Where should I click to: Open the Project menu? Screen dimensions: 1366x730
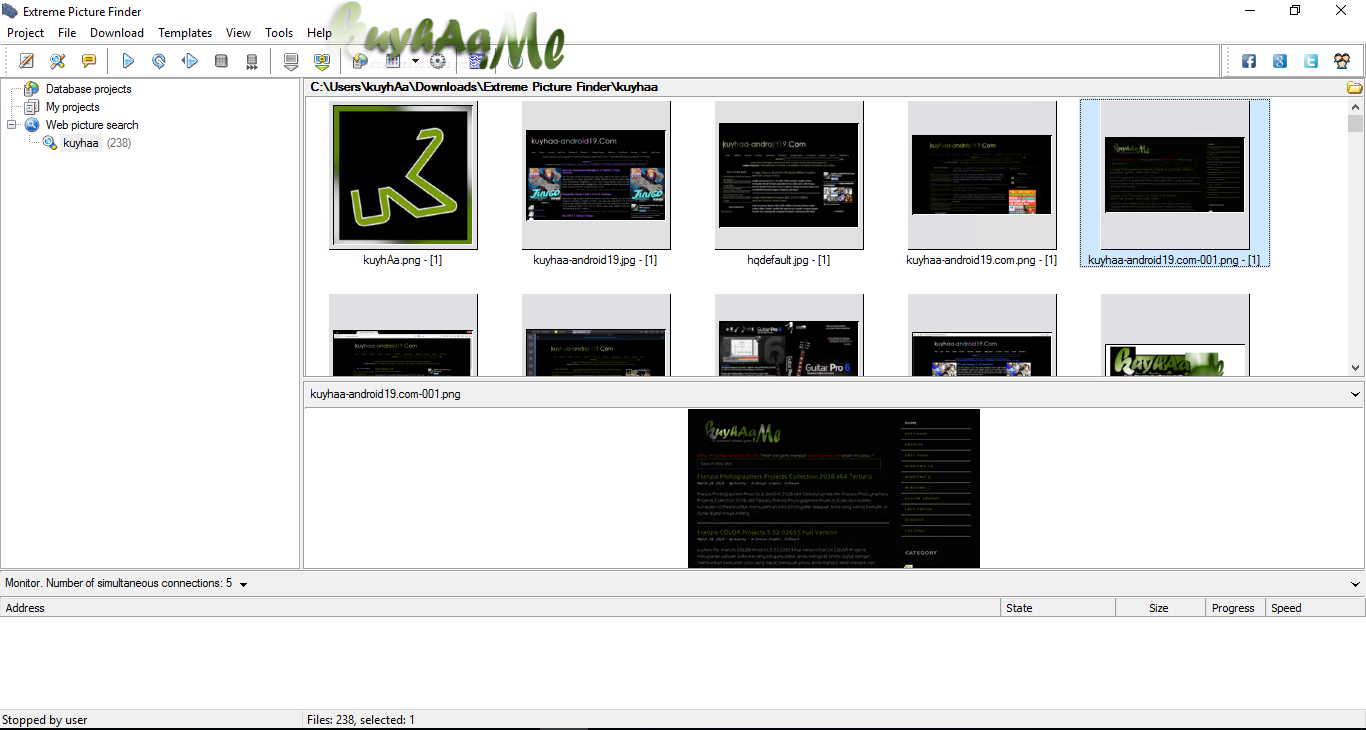click(x=26, y=33)
